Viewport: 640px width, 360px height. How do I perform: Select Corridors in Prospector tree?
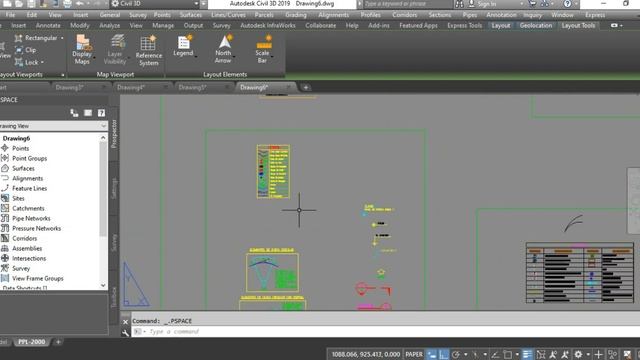(x=24, y=238)
